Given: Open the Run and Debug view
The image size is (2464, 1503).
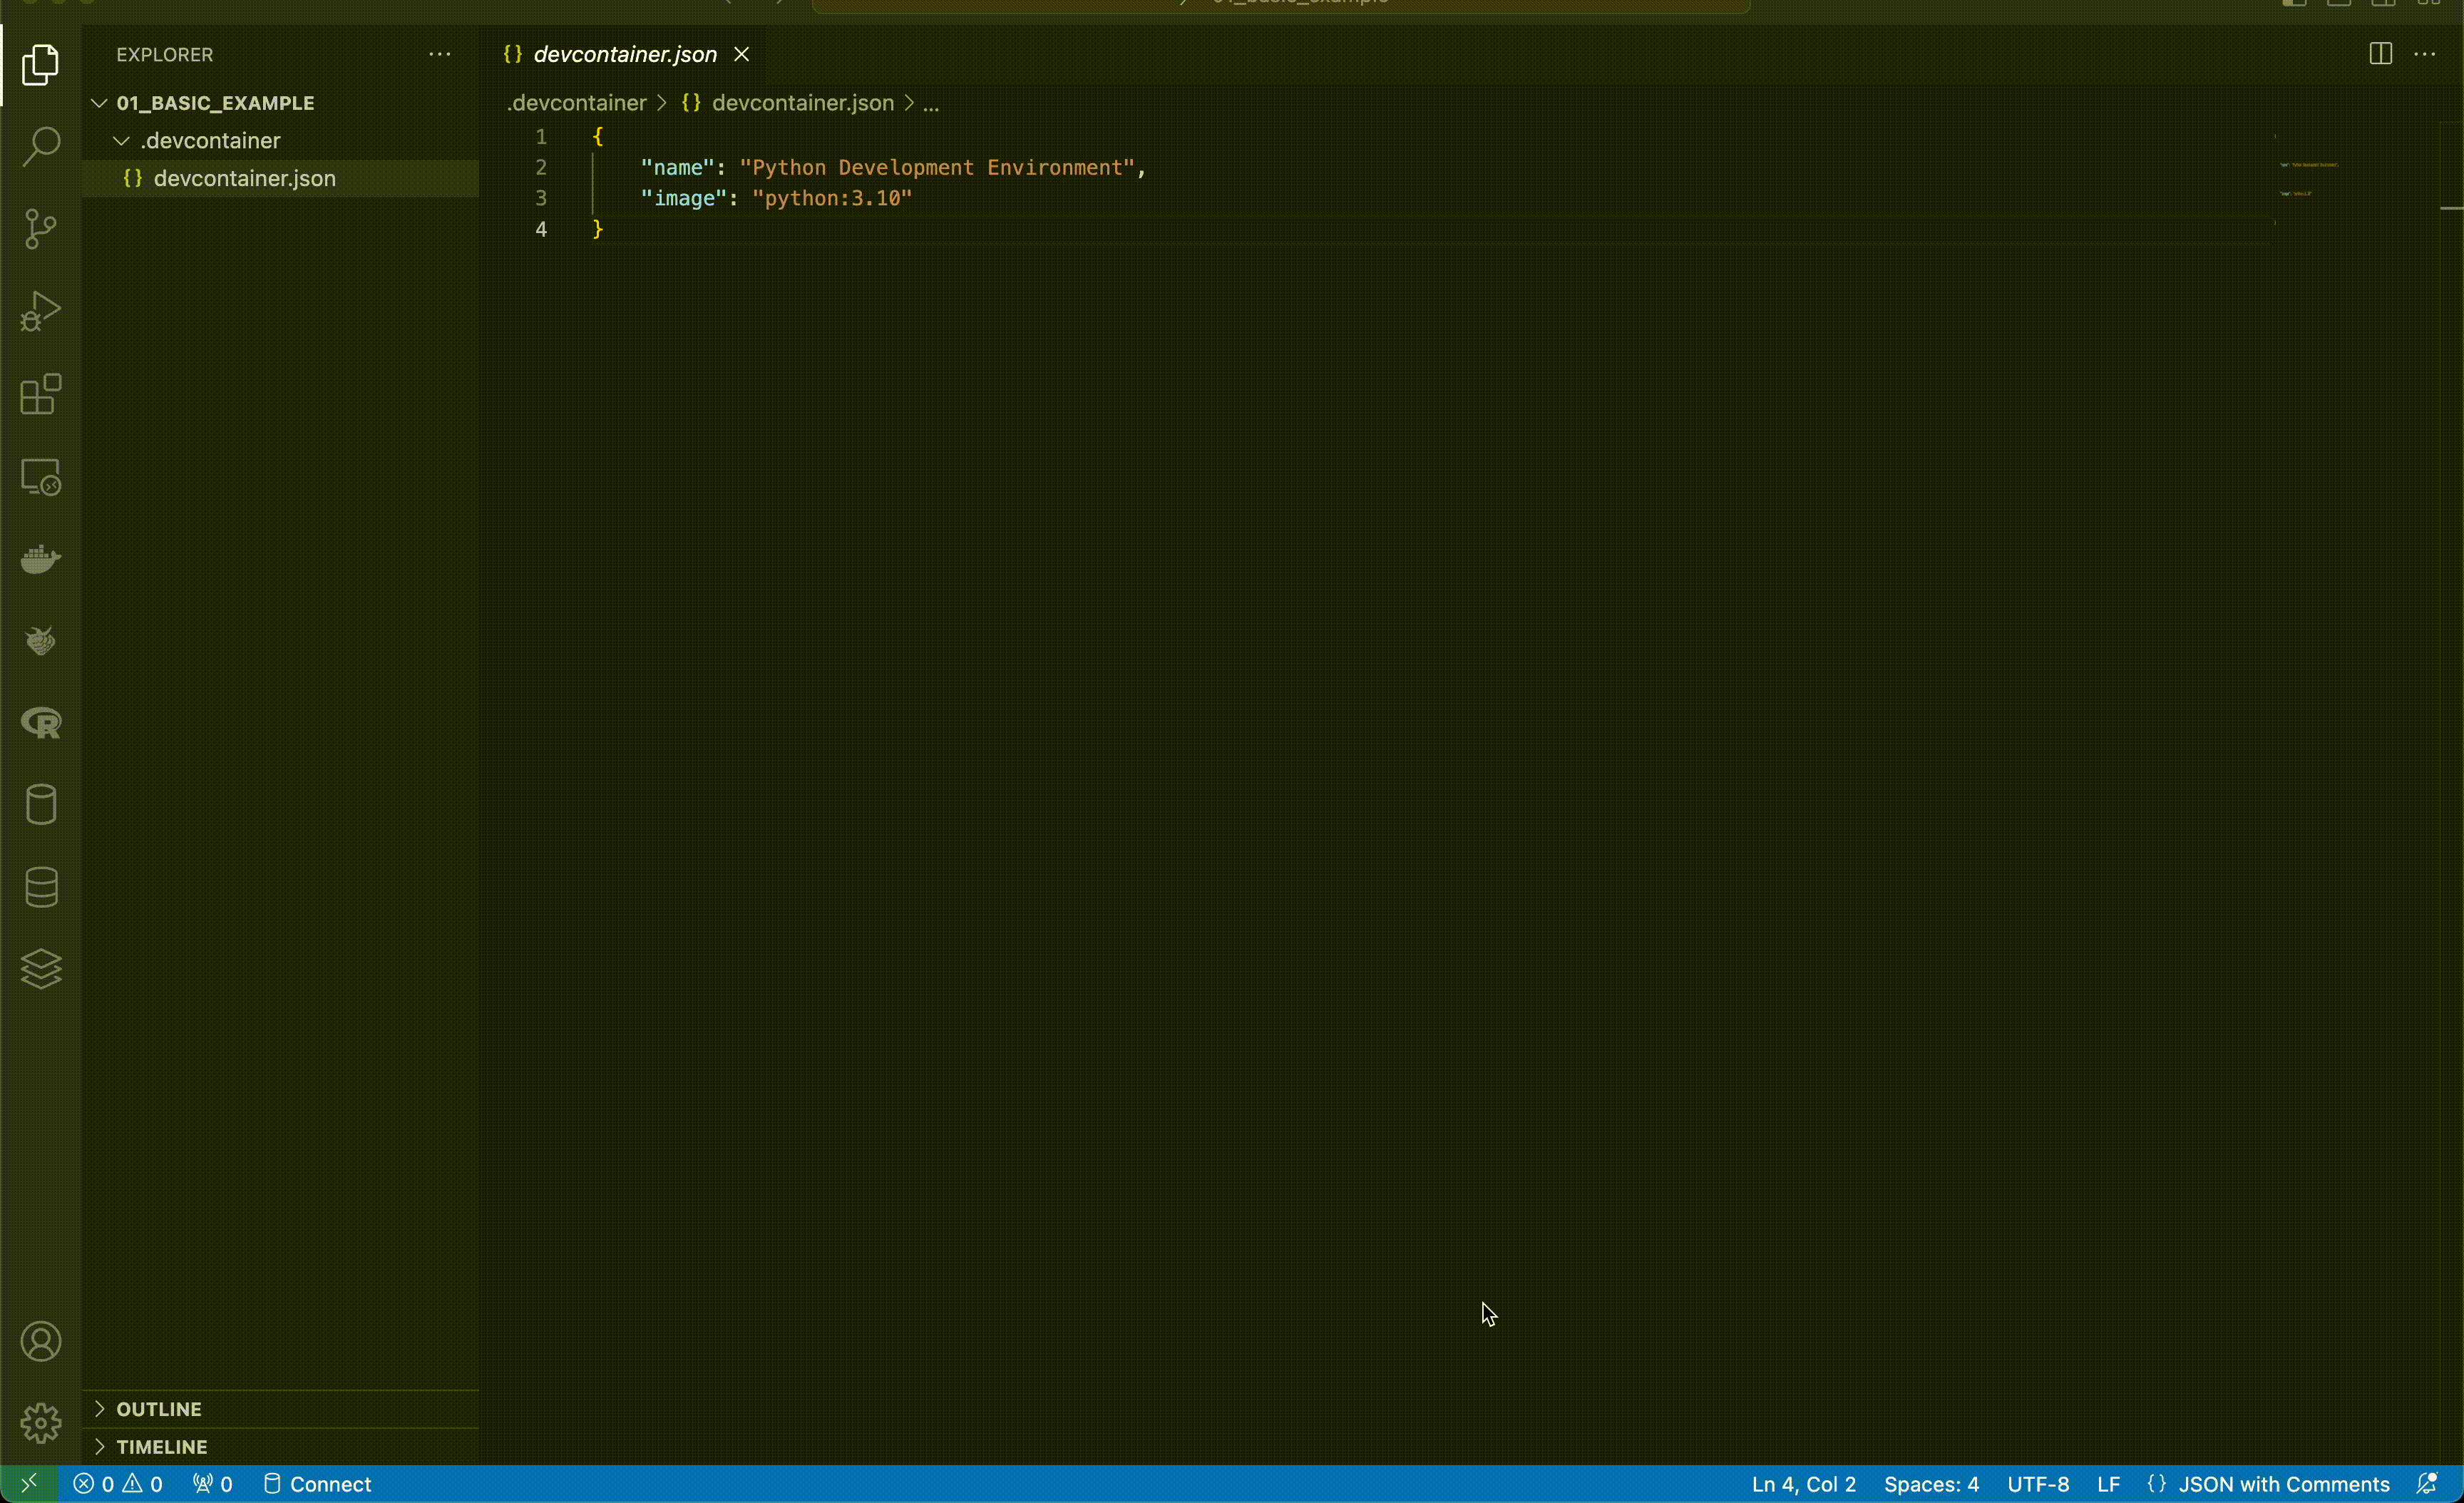Looking at the screenshot, I should click(41, 311).
